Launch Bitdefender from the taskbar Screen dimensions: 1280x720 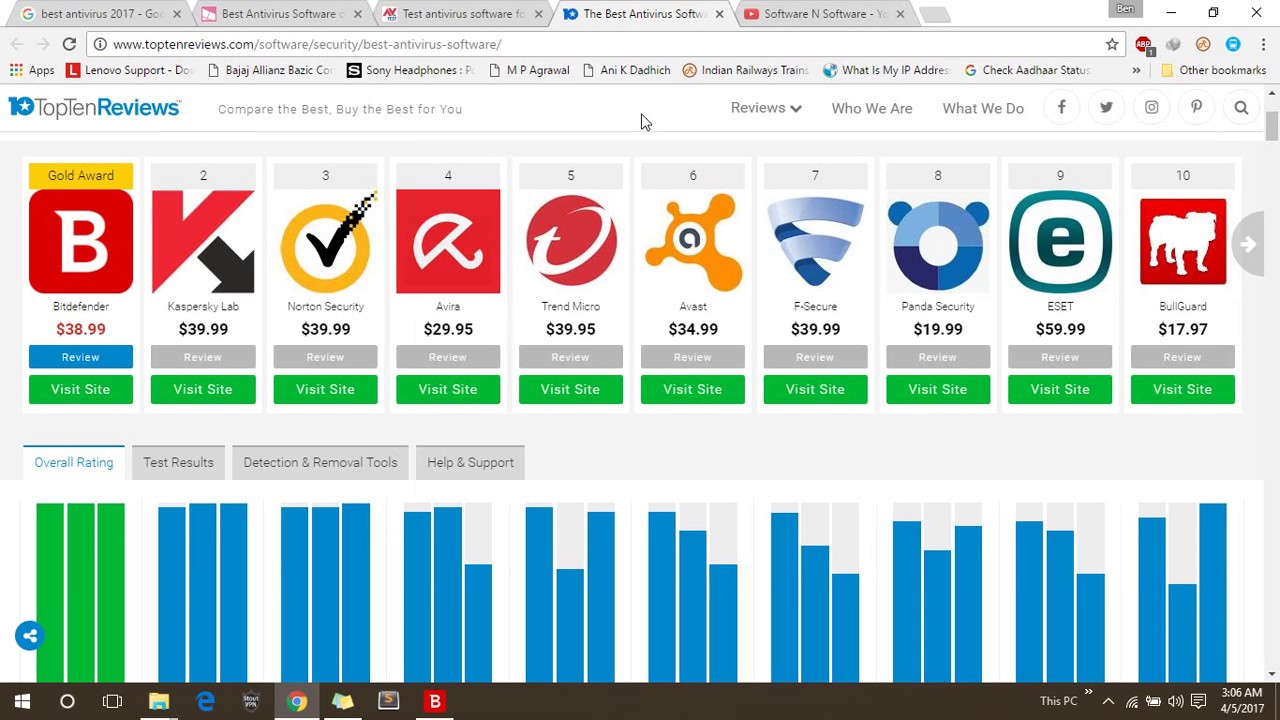[x=435, y=701]
